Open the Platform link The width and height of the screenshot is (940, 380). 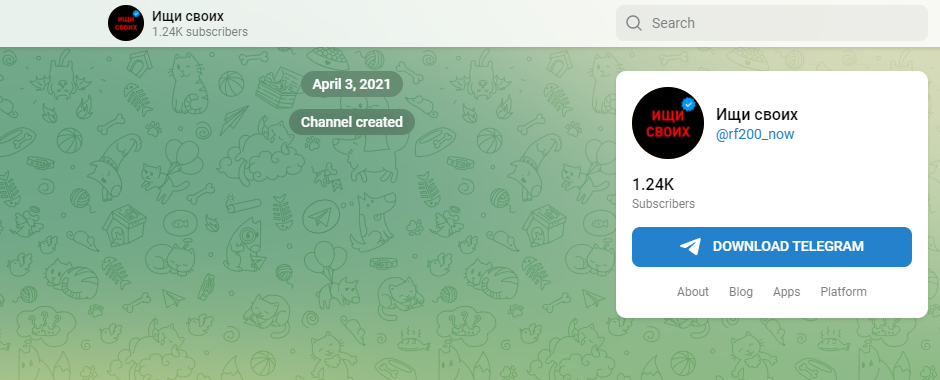pyautogui.click(x=843, y=292)
